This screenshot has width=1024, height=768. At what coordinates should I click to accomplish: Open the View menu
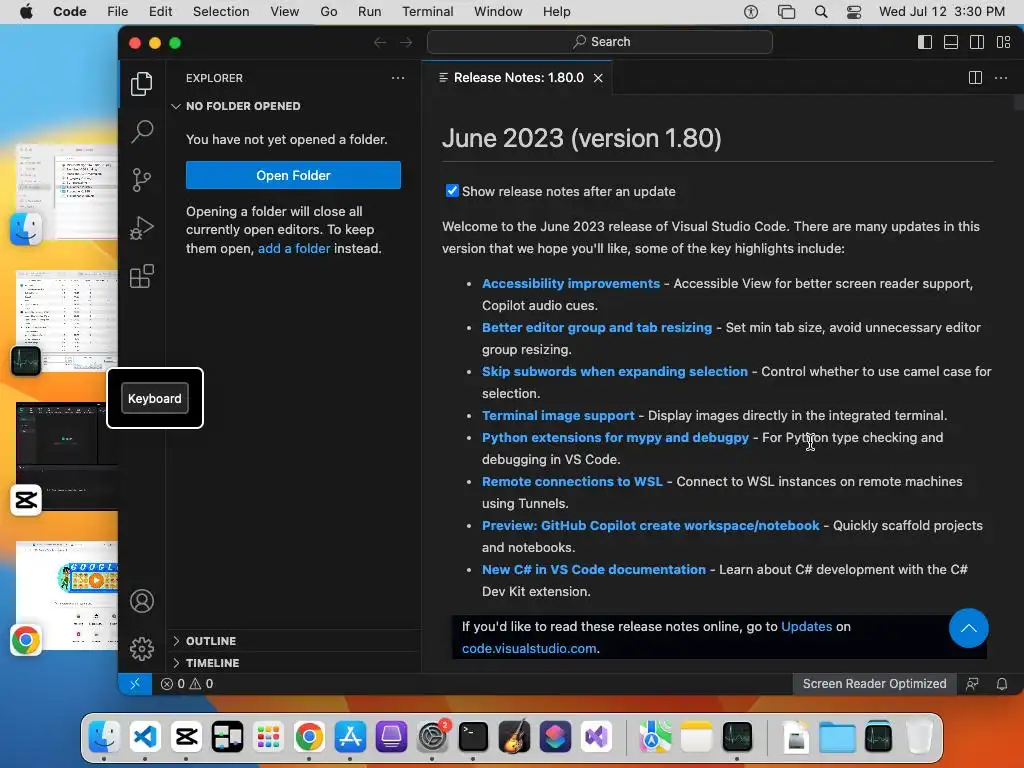[284, 12]
